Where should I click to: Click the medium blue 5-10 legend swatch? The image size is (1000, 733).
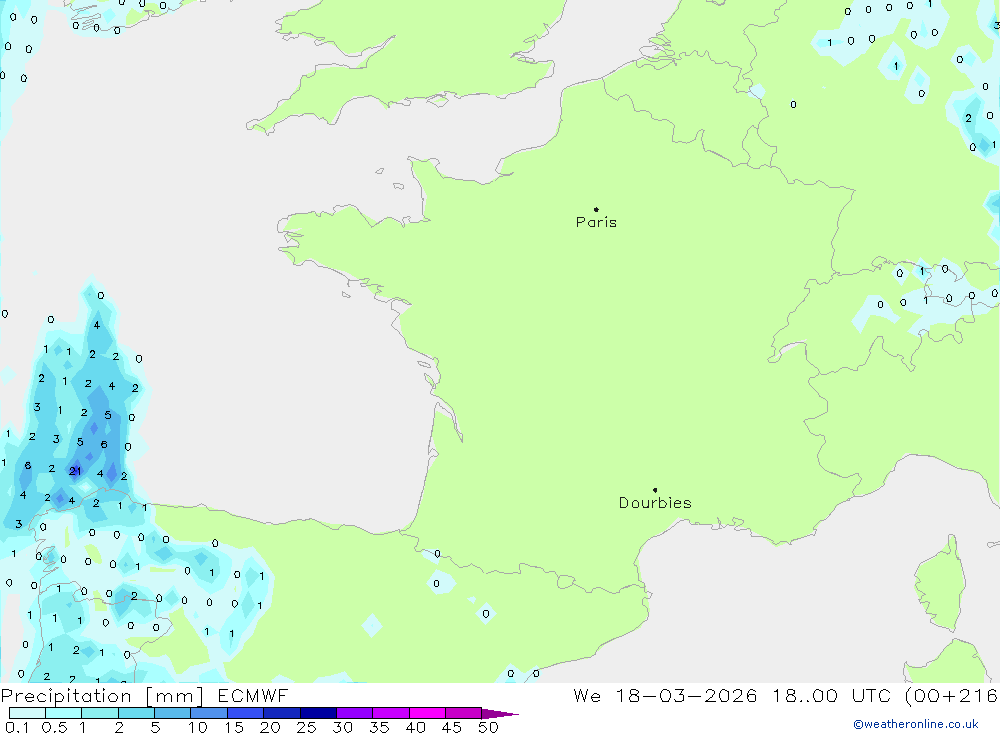(173, 713)
